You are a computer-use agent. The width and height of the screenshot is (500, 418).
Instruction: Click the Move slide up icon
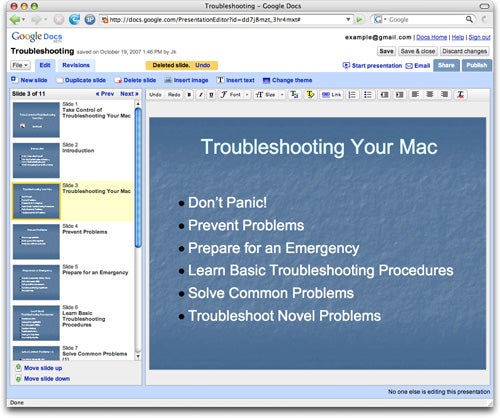pos(19,367)
